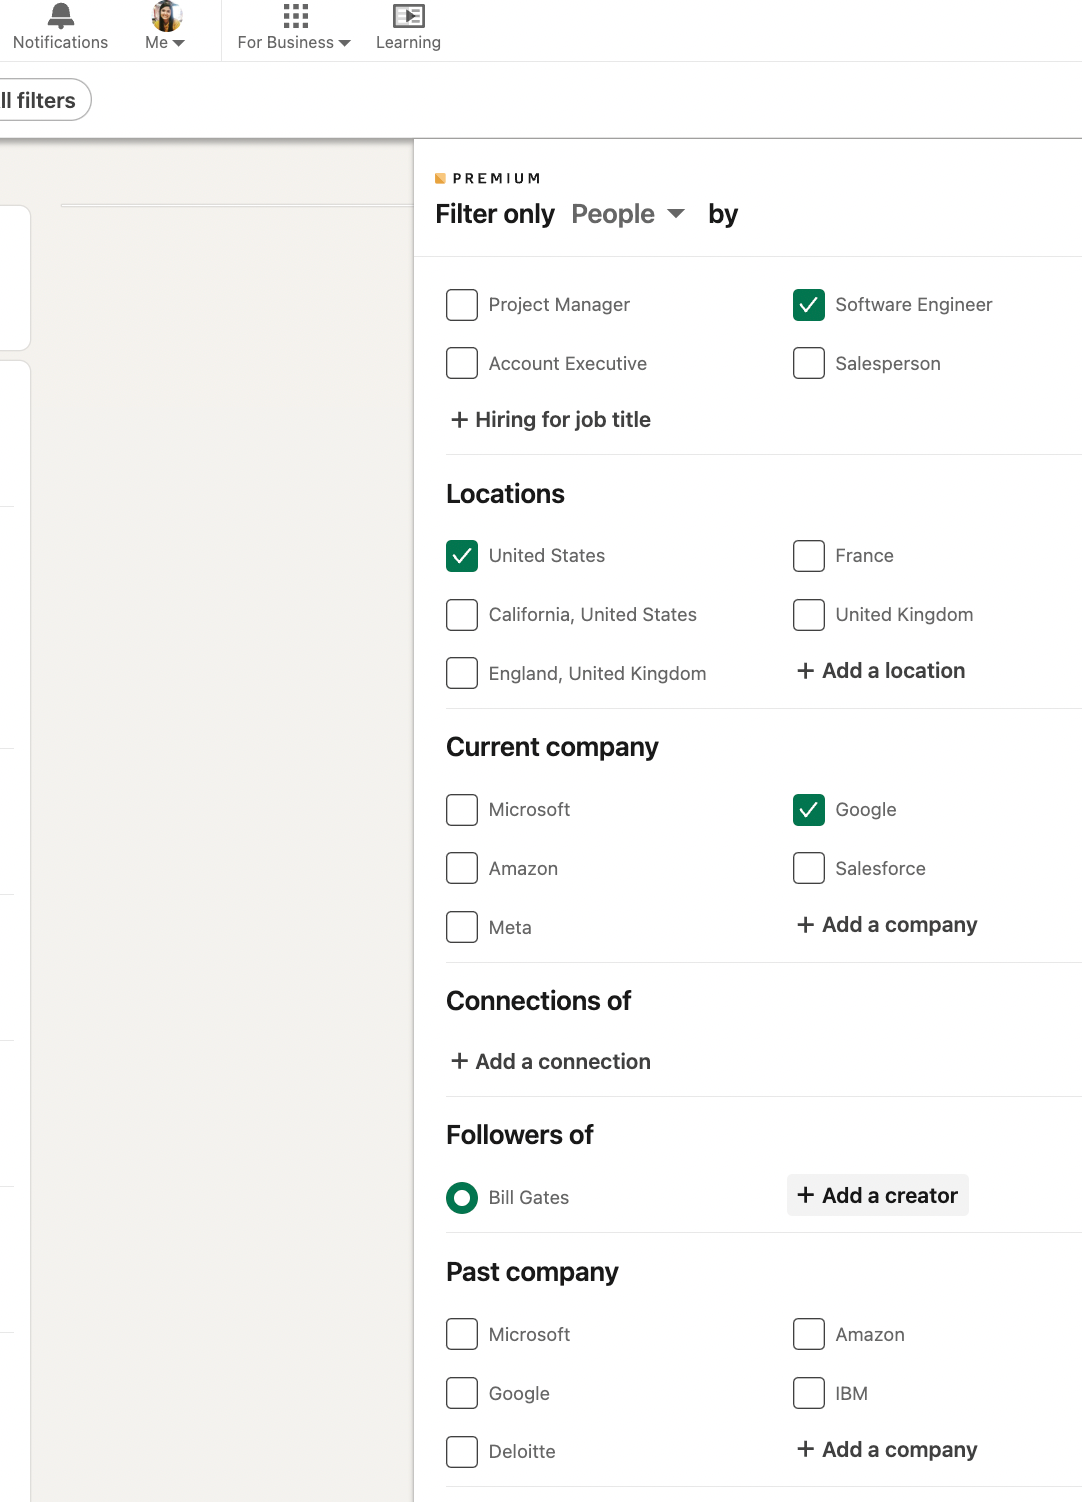Click Add a location button

pos(881,671)
